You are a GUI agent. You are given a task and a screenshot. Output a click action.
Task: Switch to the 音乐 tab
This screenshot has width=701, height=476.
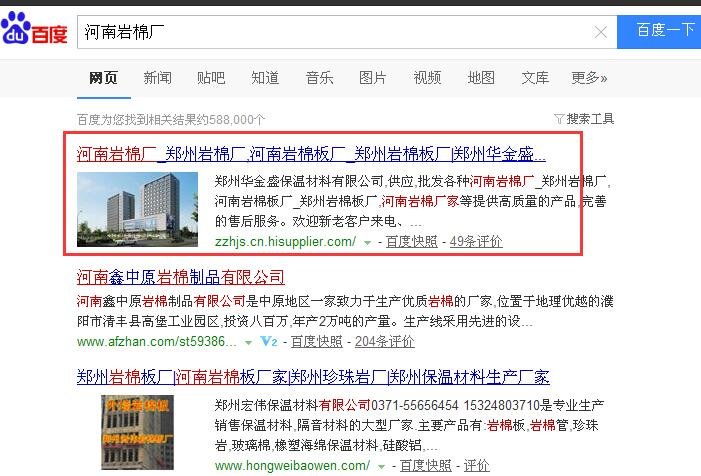pyautogui.click(x=319, y=78)
